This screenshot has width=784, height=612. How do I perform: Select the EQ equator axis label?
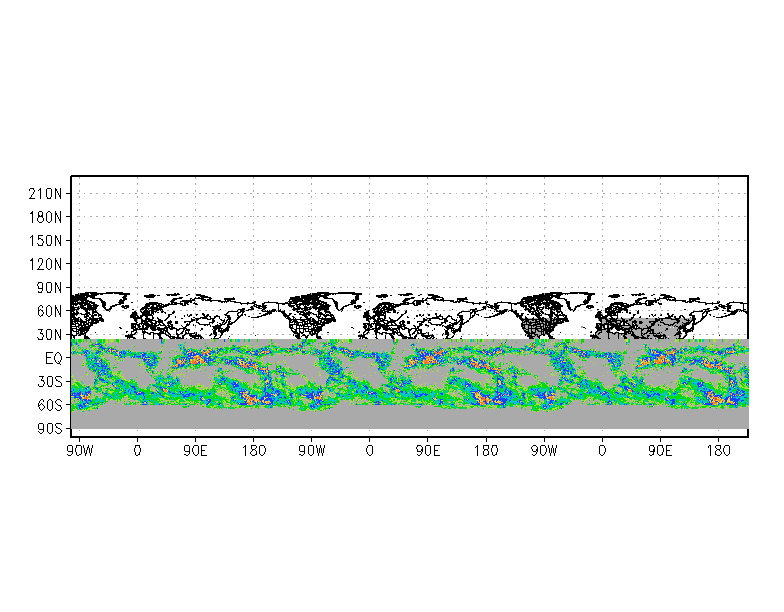click(x=54, y=358)
